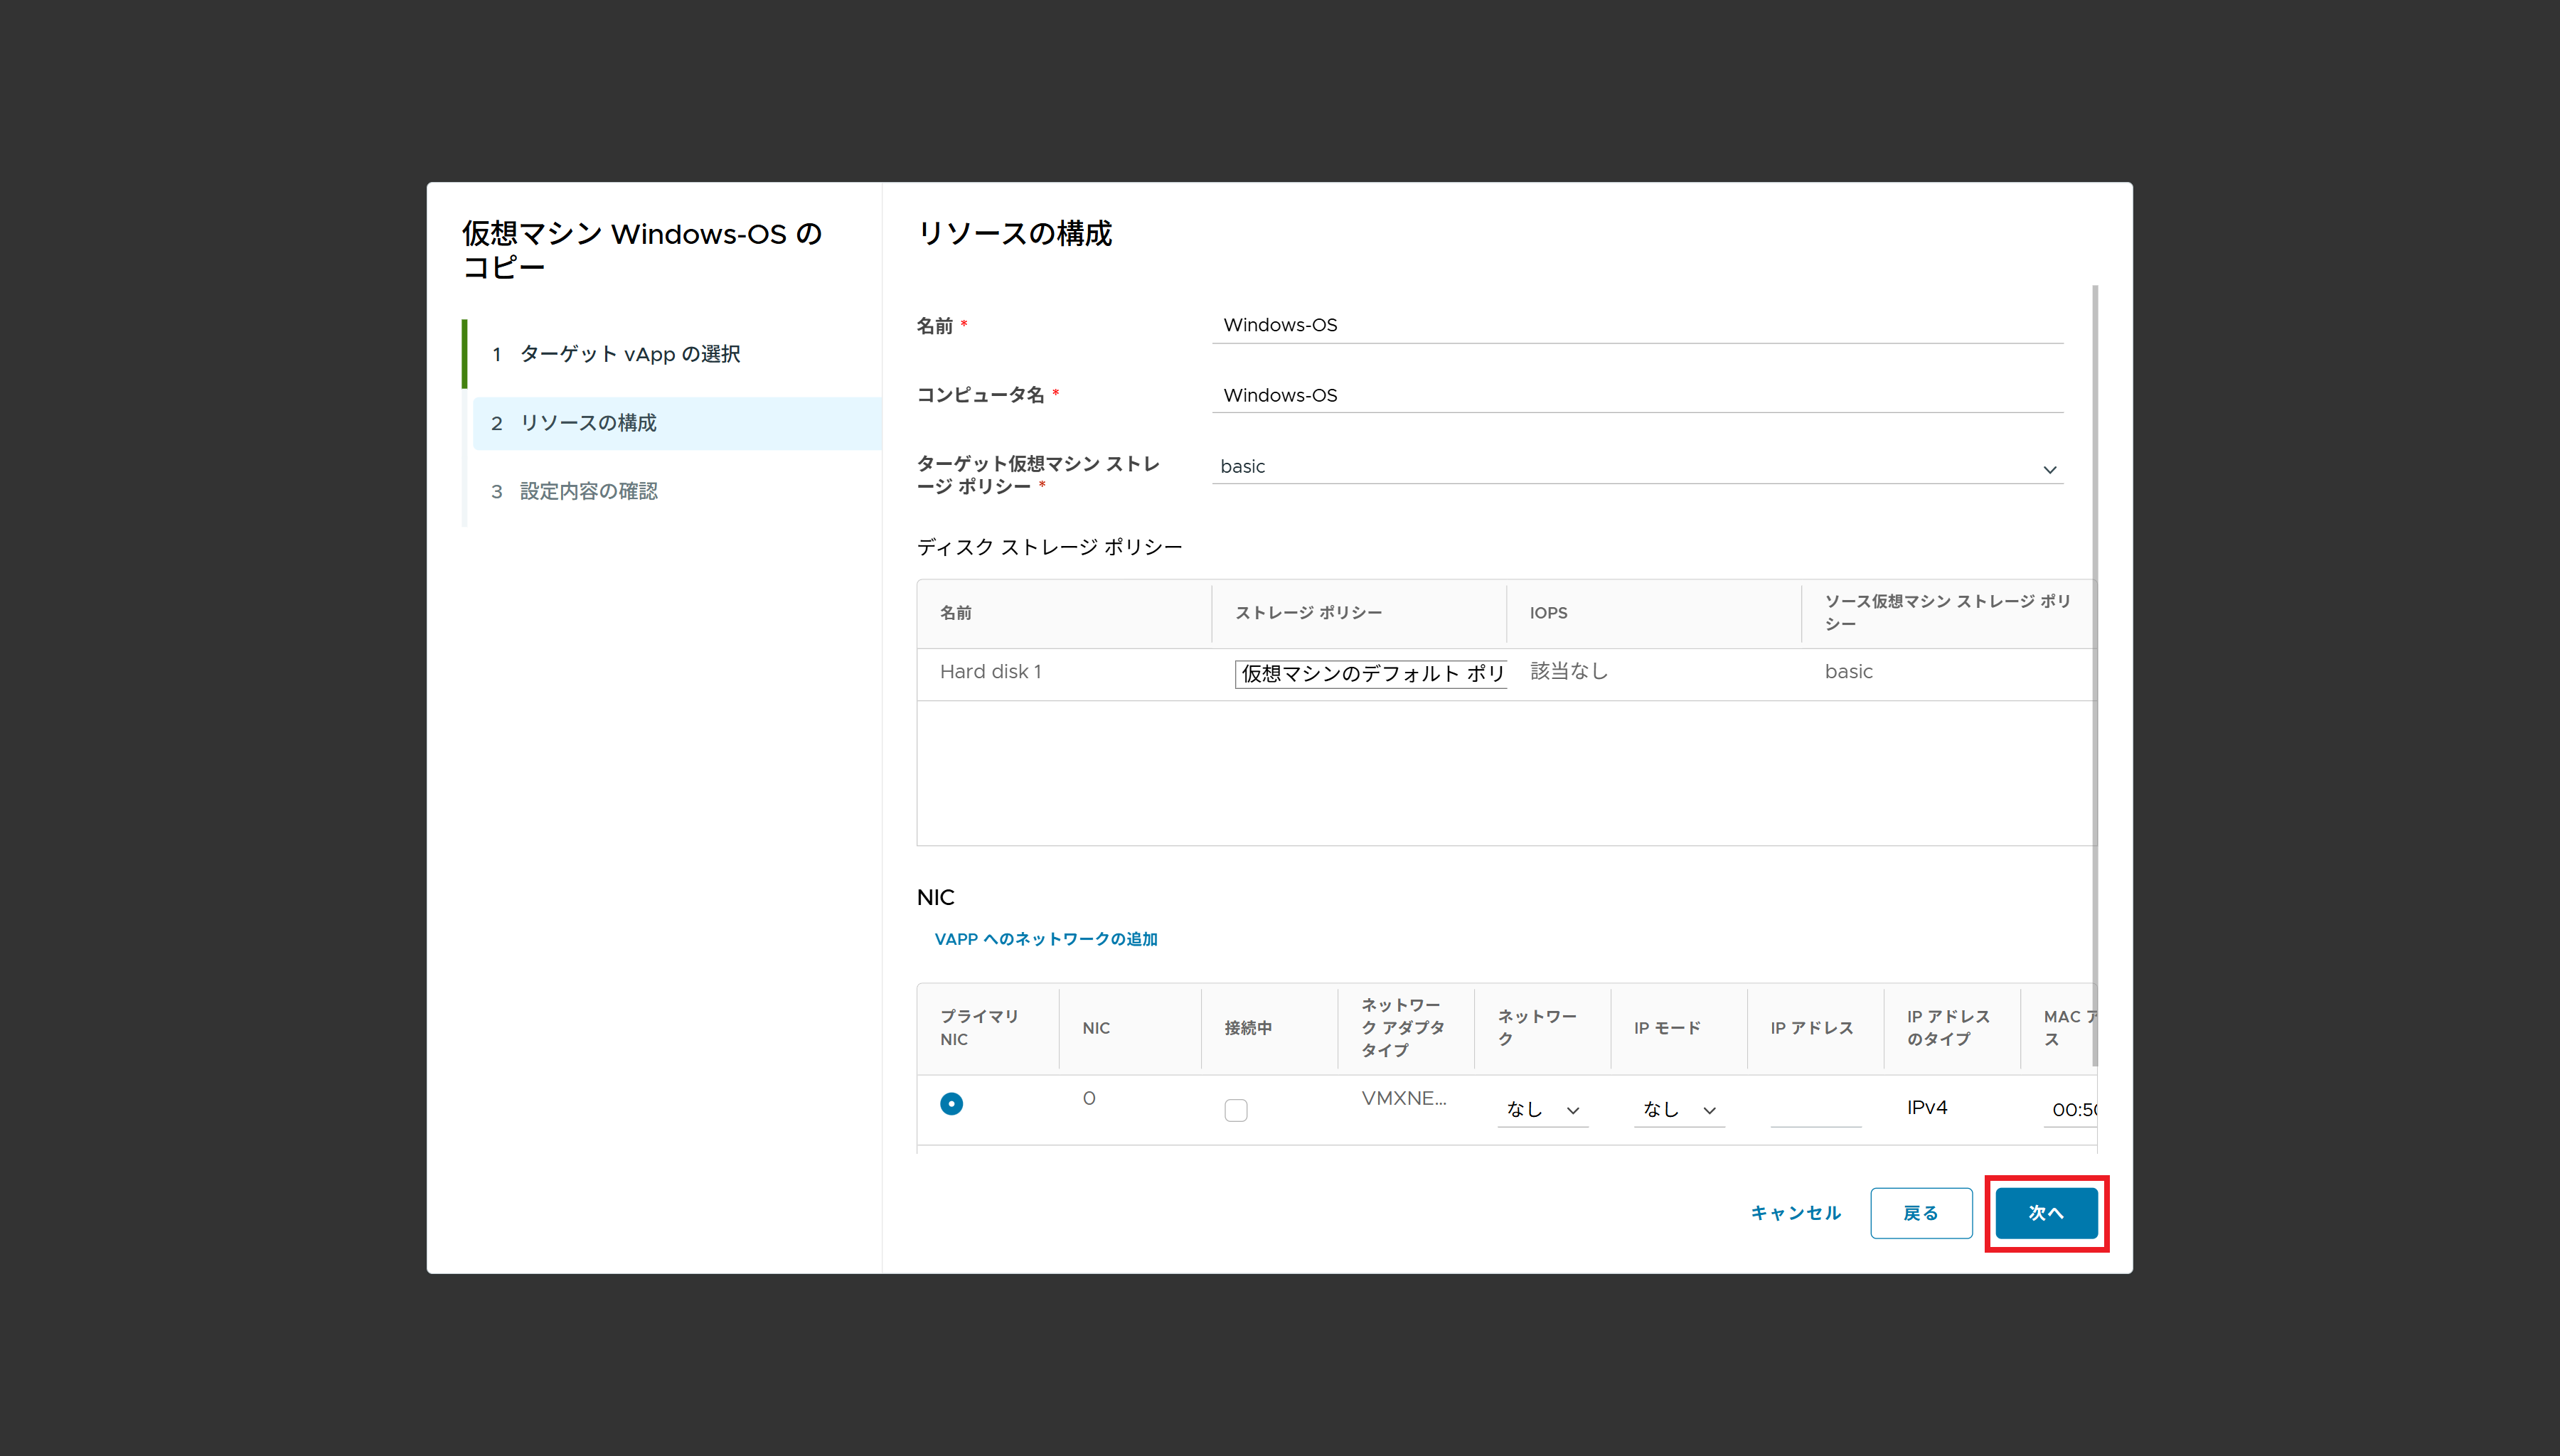
Task: Open VAPP へのネットワークの追加 link
Action: click(x=1045, y=939)
